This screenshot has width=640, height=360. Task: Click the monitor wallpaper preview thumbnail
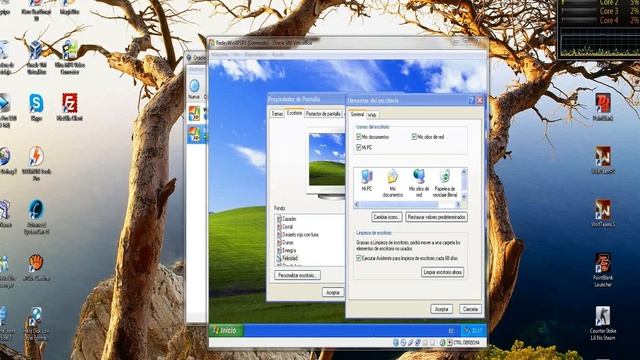click(327, 160)
